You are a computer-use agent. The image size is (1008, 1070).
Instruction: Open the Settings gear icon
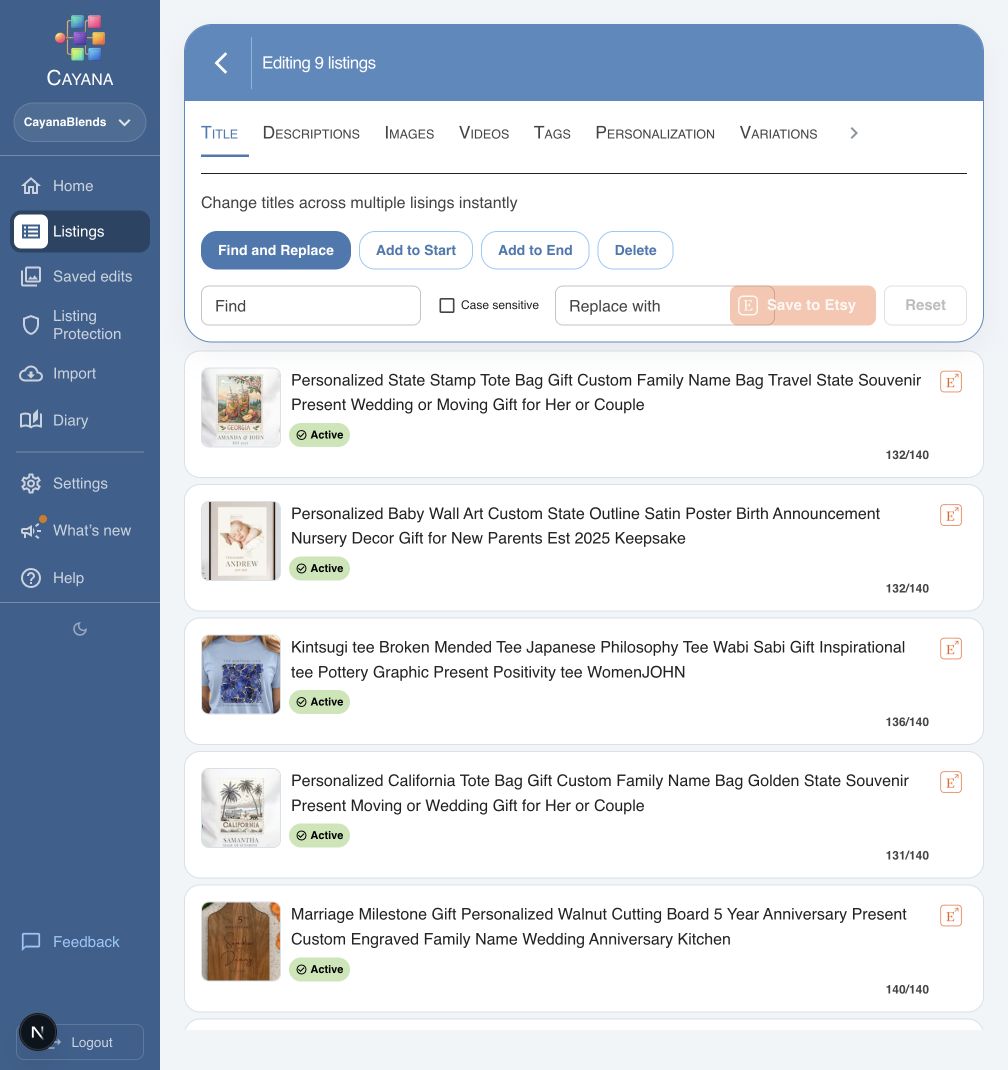point(31,483)
